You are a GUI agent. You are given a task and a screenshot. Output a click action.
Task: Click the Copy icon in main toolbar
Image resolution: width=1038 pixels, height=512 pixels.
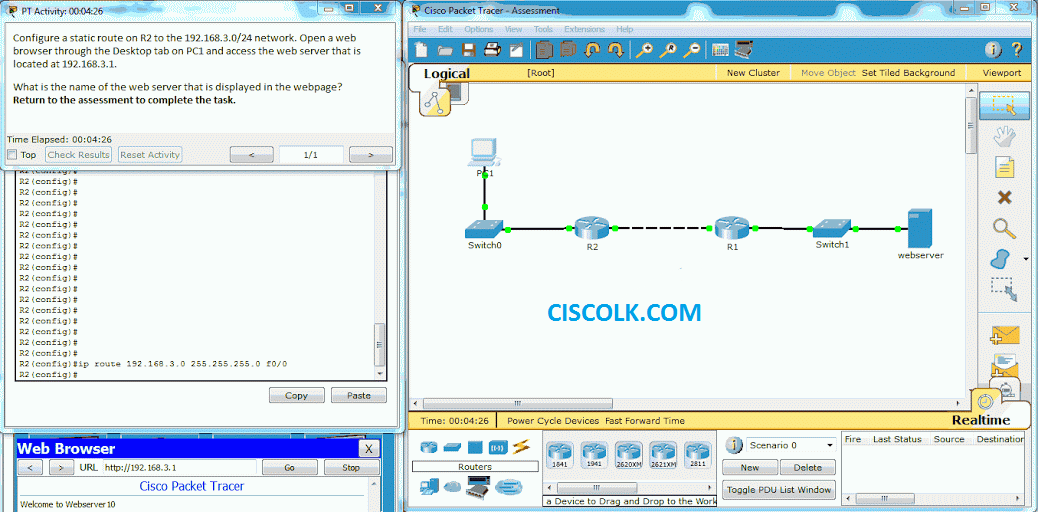click(x=545, y=50)
